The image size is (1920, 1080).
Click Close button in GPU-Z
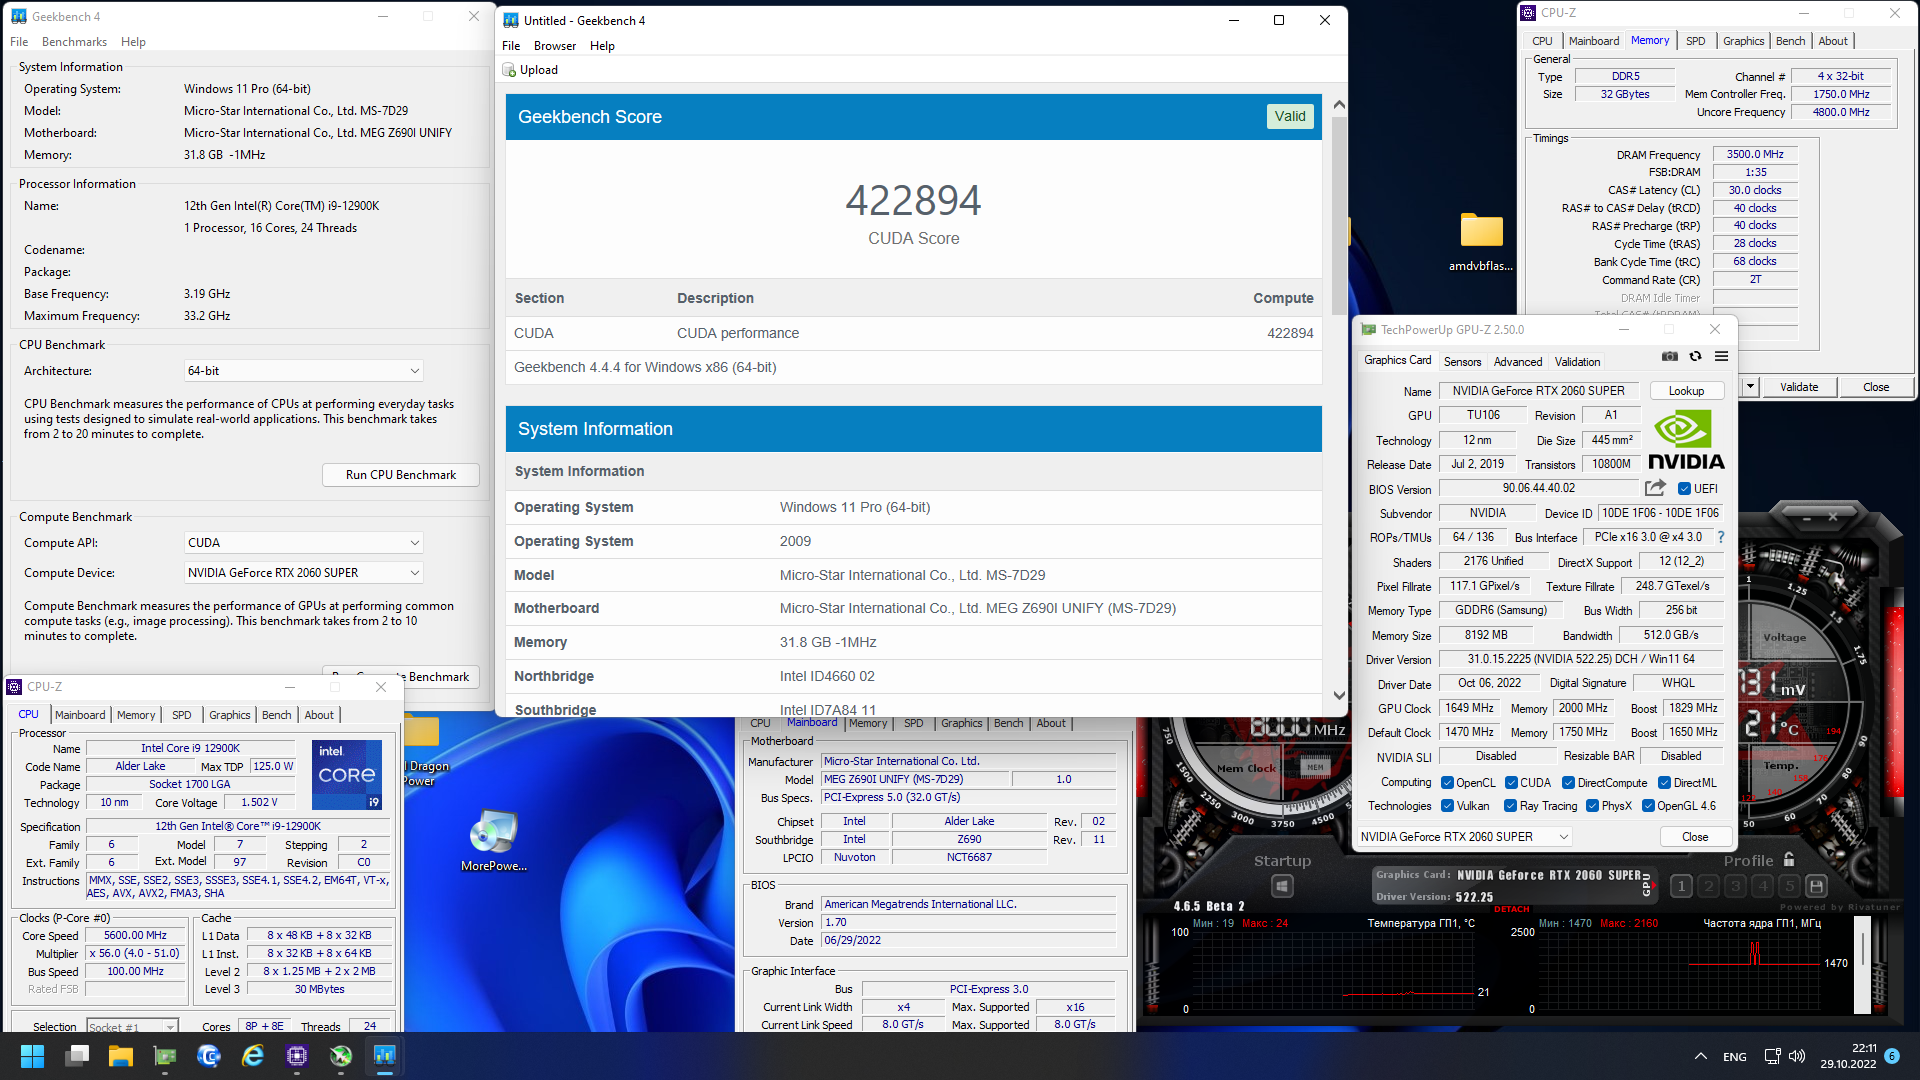coord(1695,837)
